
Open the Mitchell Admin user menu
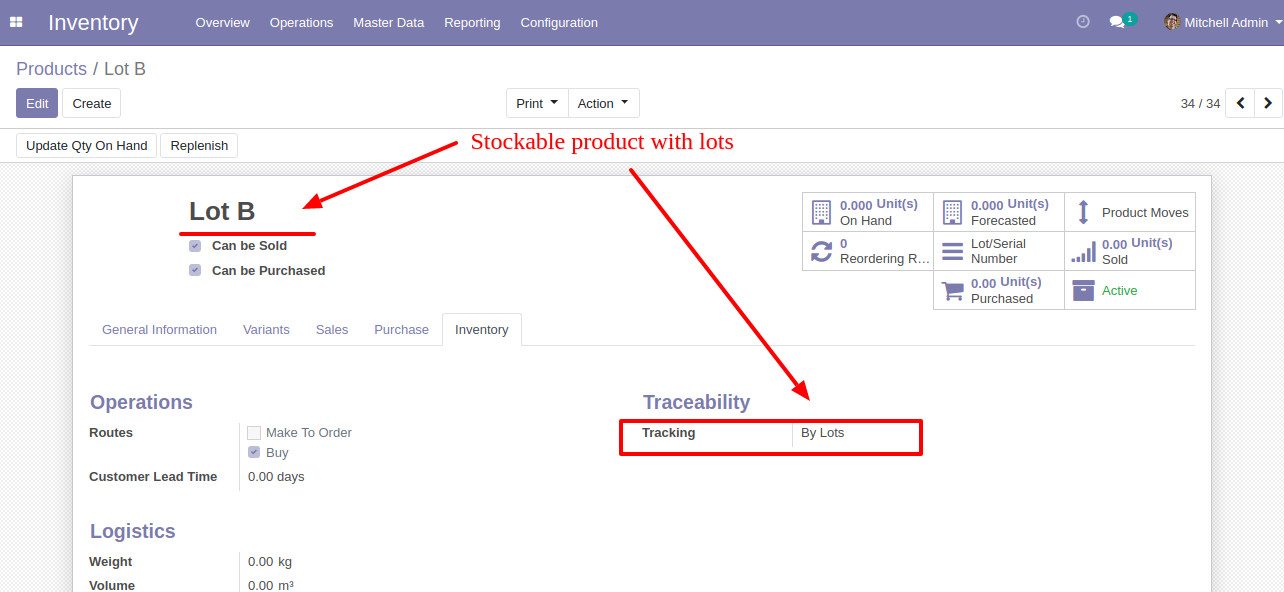1216,22
